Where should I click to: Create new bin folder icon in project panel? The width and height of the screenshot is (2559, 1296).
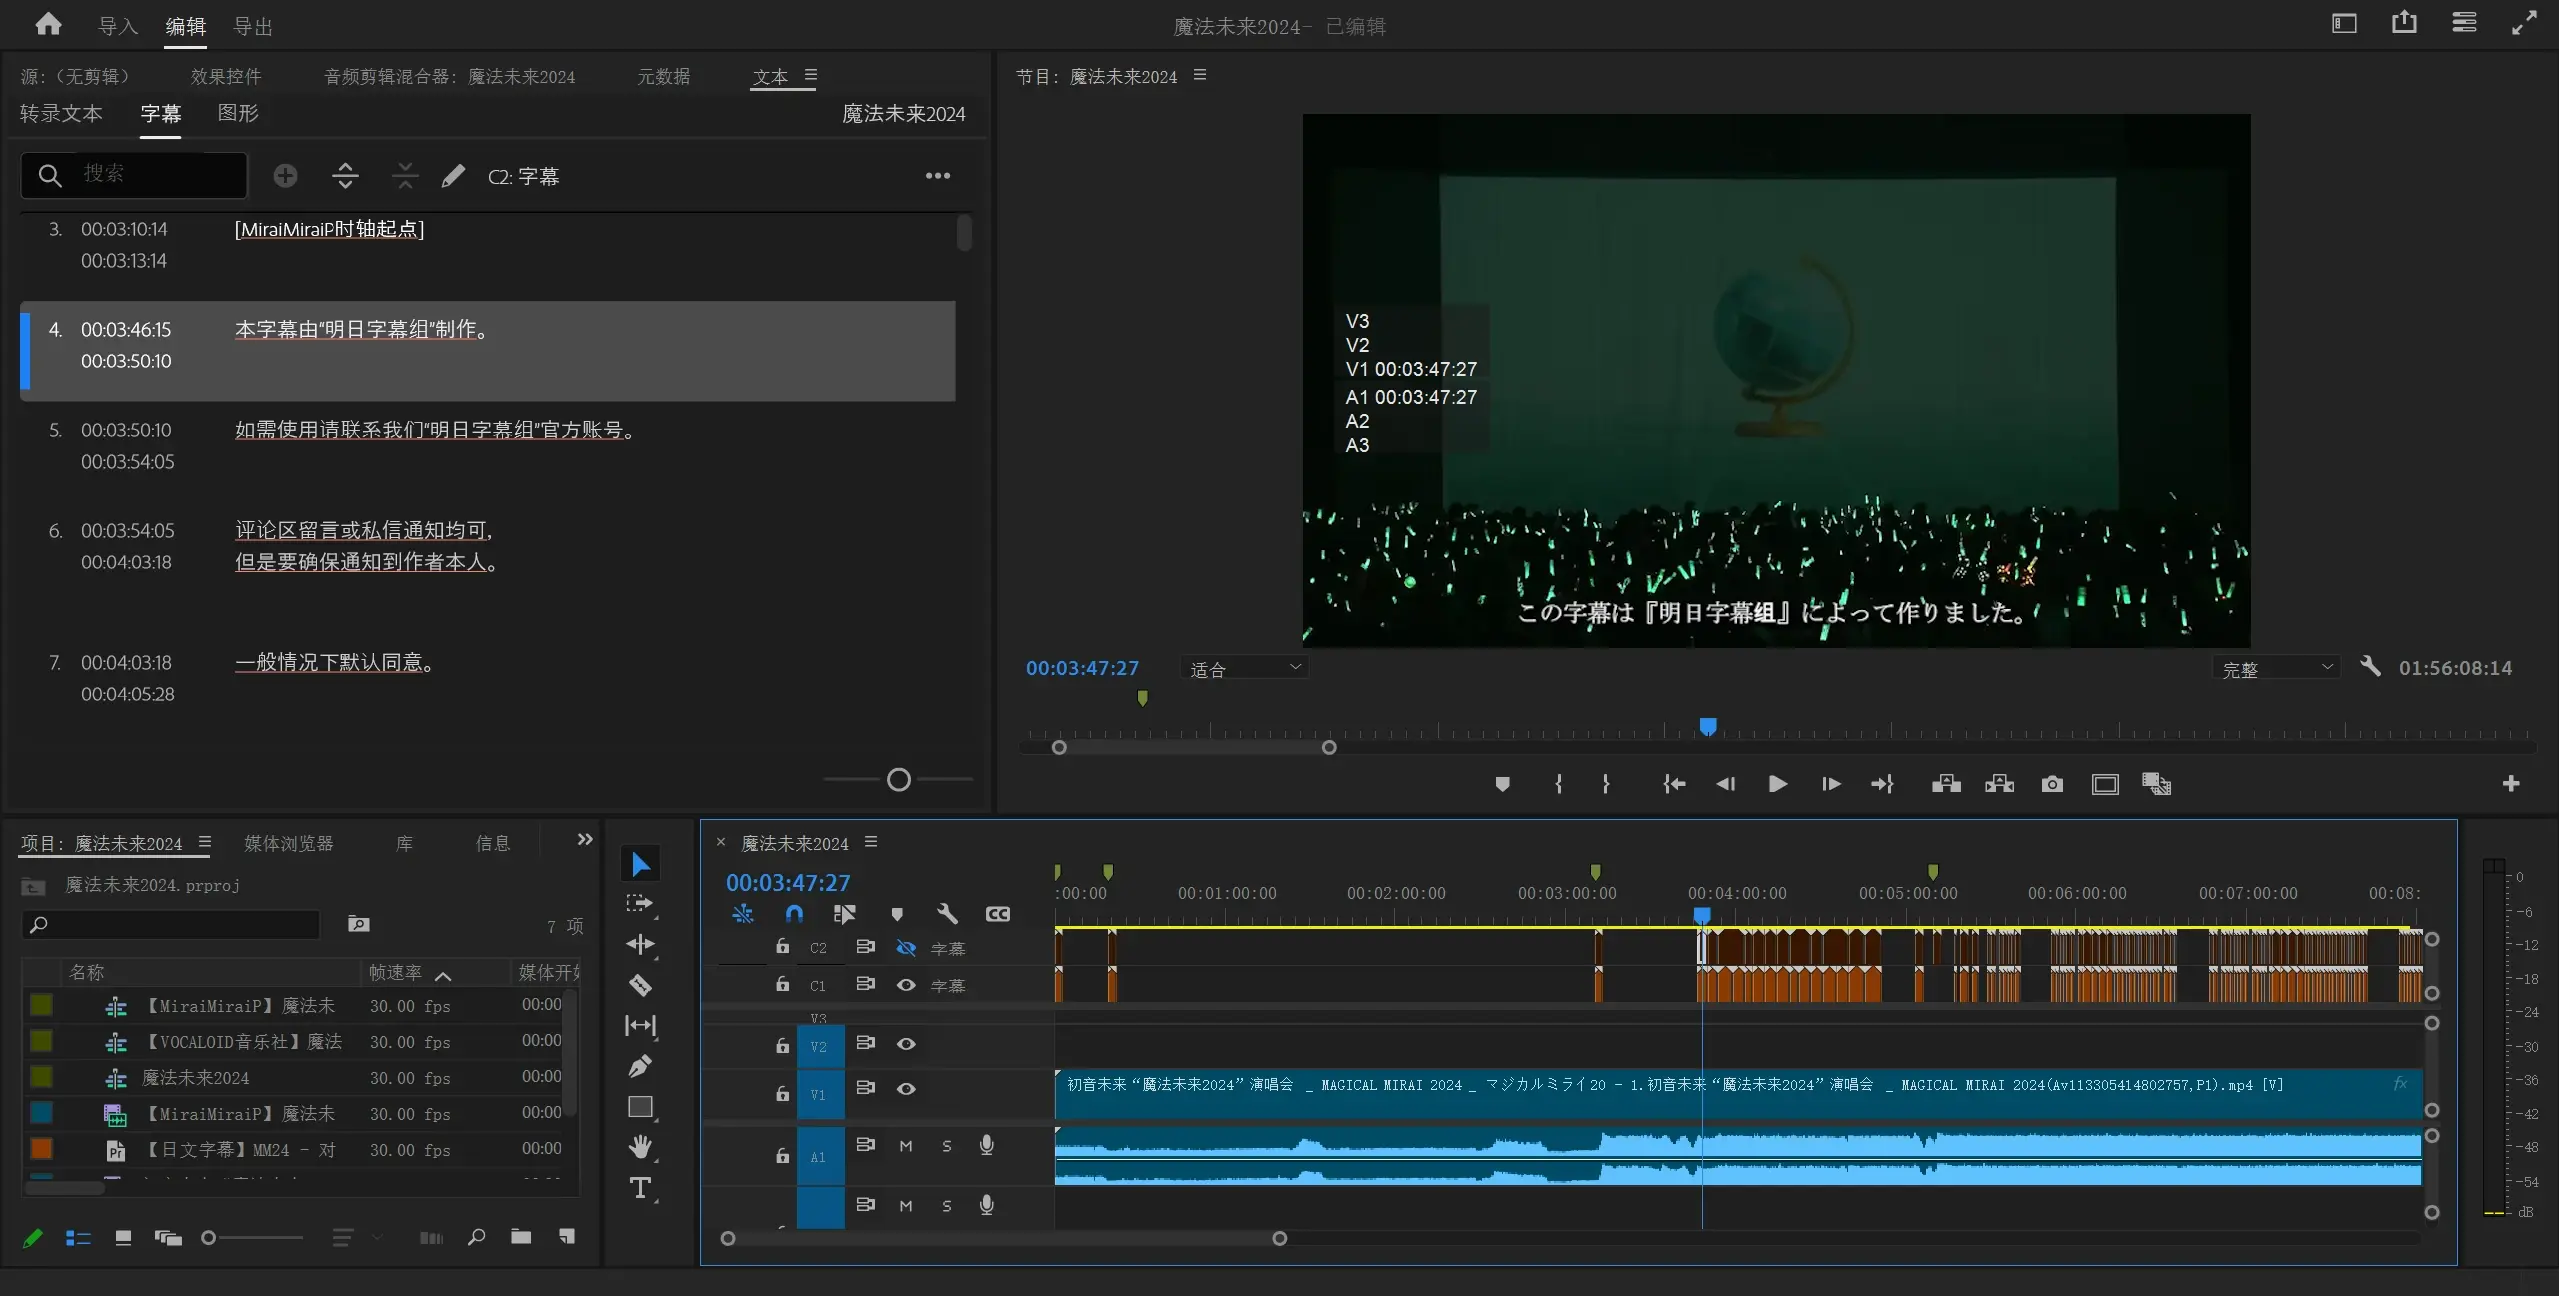coord(521,1237)
